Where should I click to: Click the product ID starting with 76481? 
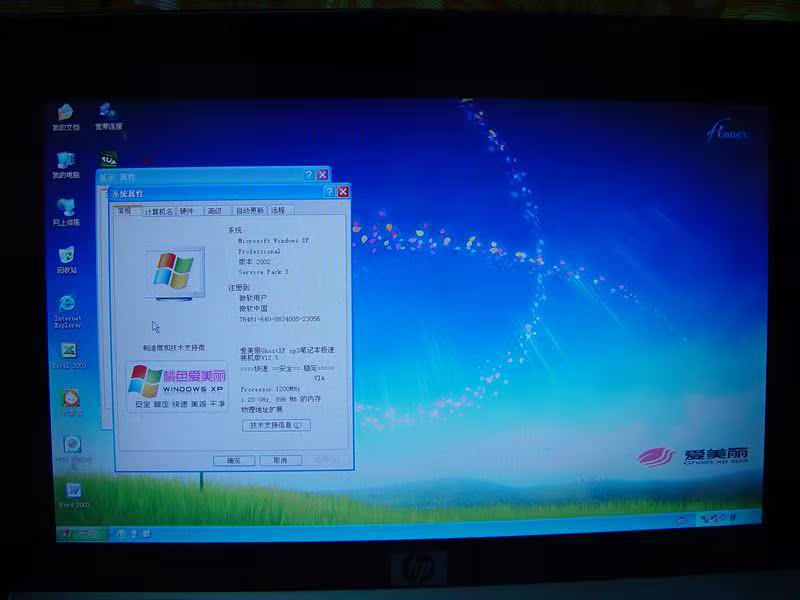(x=280, y=319)
